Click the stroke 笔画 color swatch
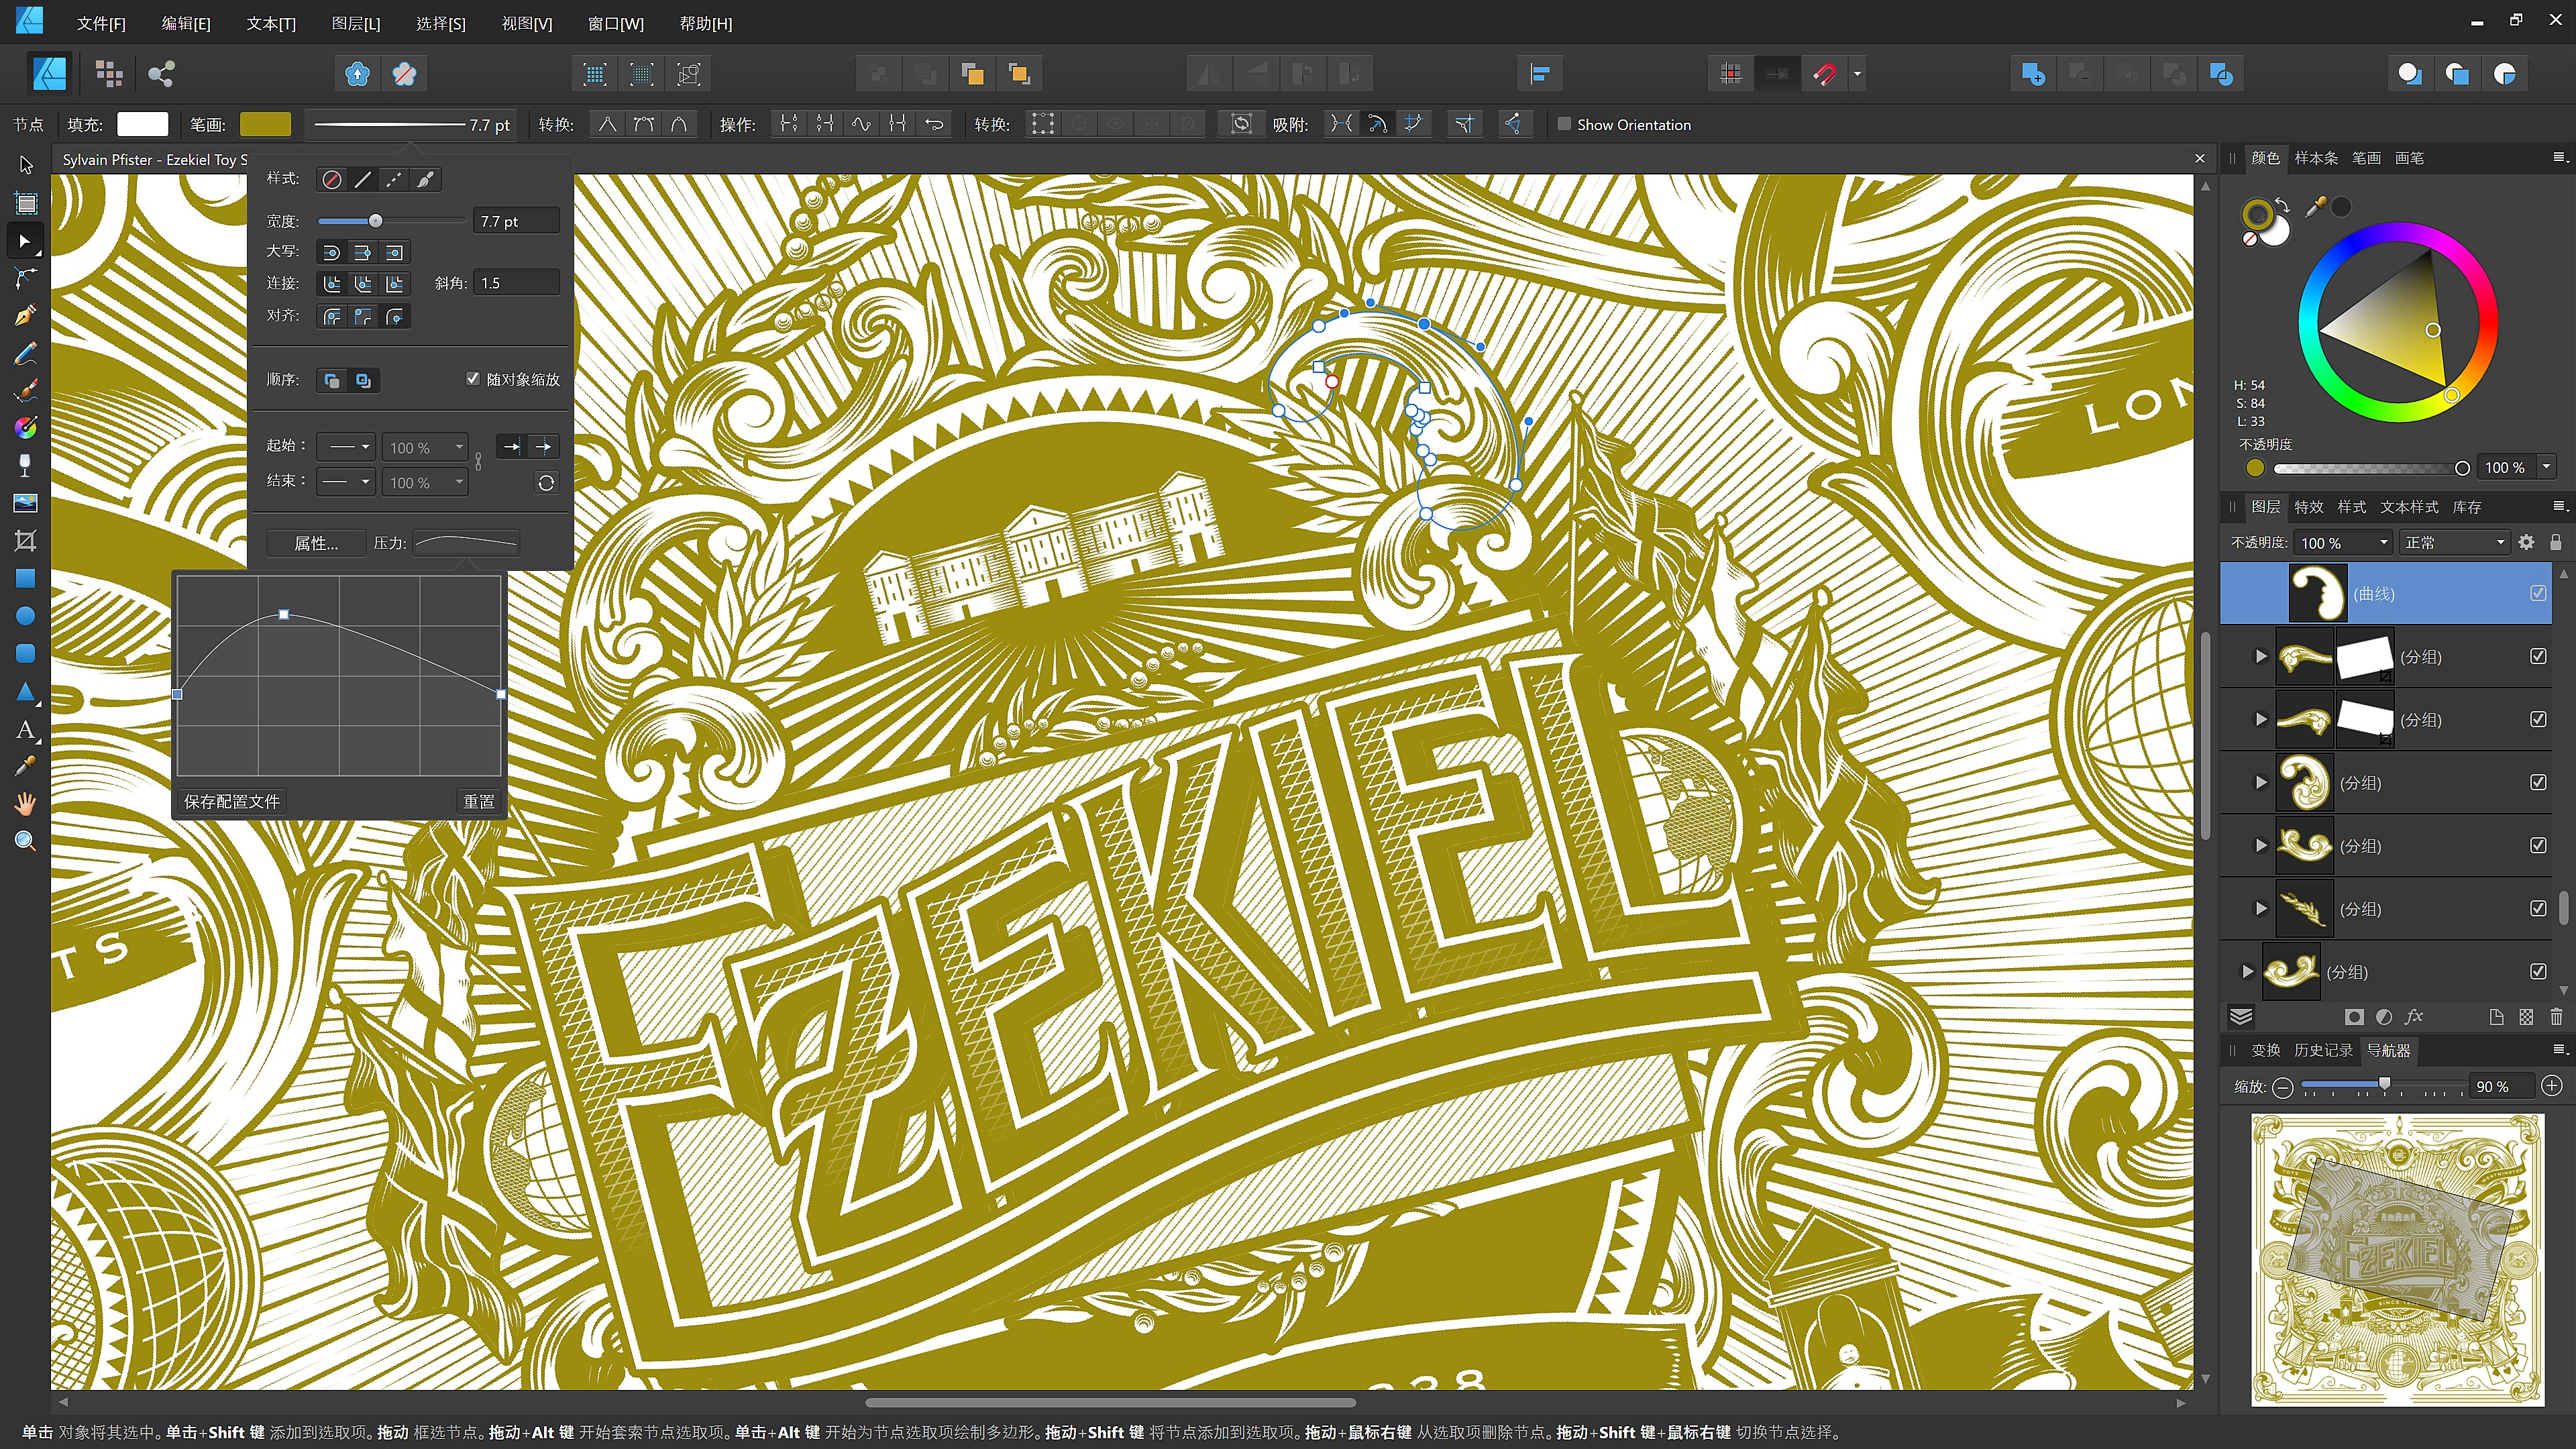The image size is (2576, 1449). click(x=265, y=124)
